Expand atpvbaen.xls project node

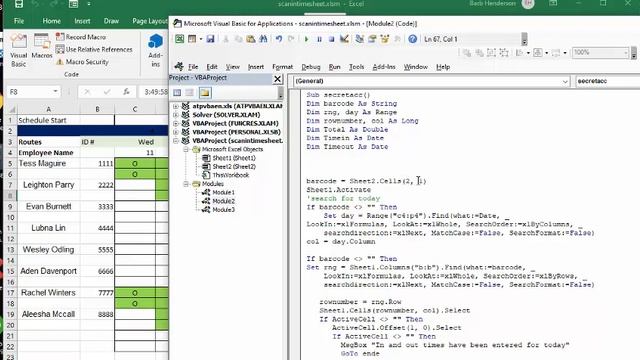tap(176, 106)
